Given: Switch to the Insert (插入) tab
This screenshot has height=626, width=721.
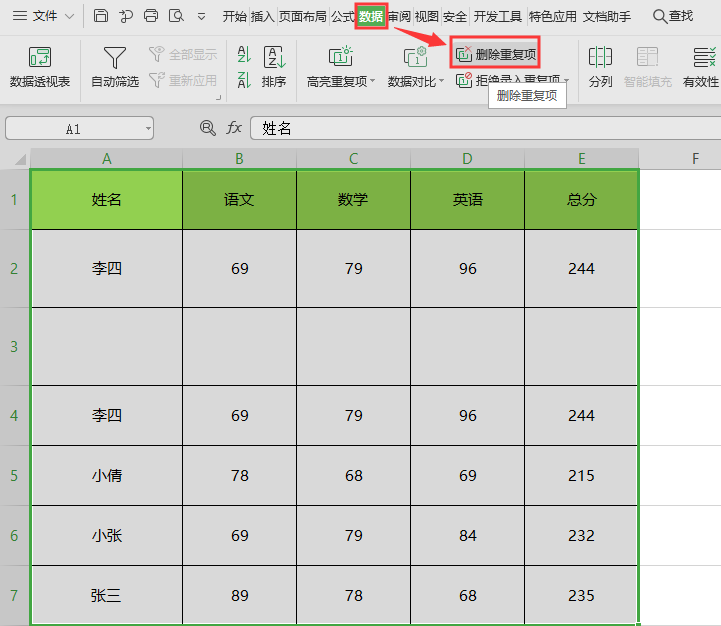Looking at the screenshot, I should tap(263, 16).
